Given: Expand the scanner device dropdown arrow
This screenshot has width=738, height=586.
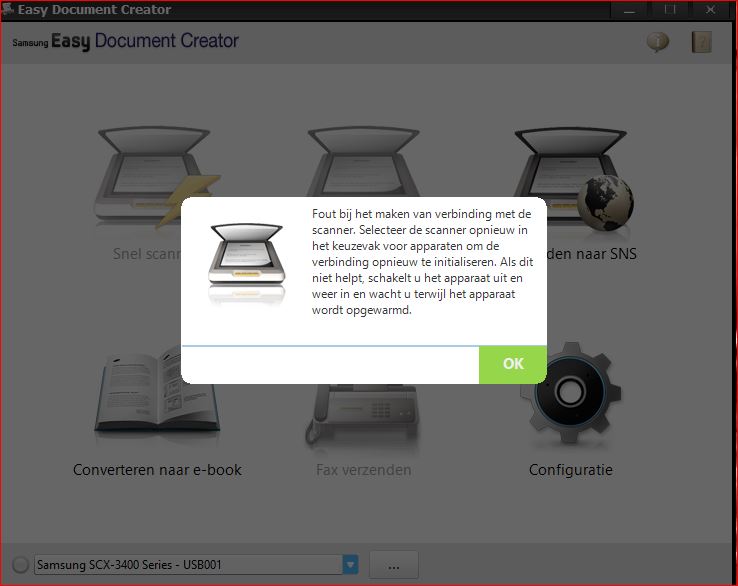Looking at the screenshot, I should tap(350, 564).
